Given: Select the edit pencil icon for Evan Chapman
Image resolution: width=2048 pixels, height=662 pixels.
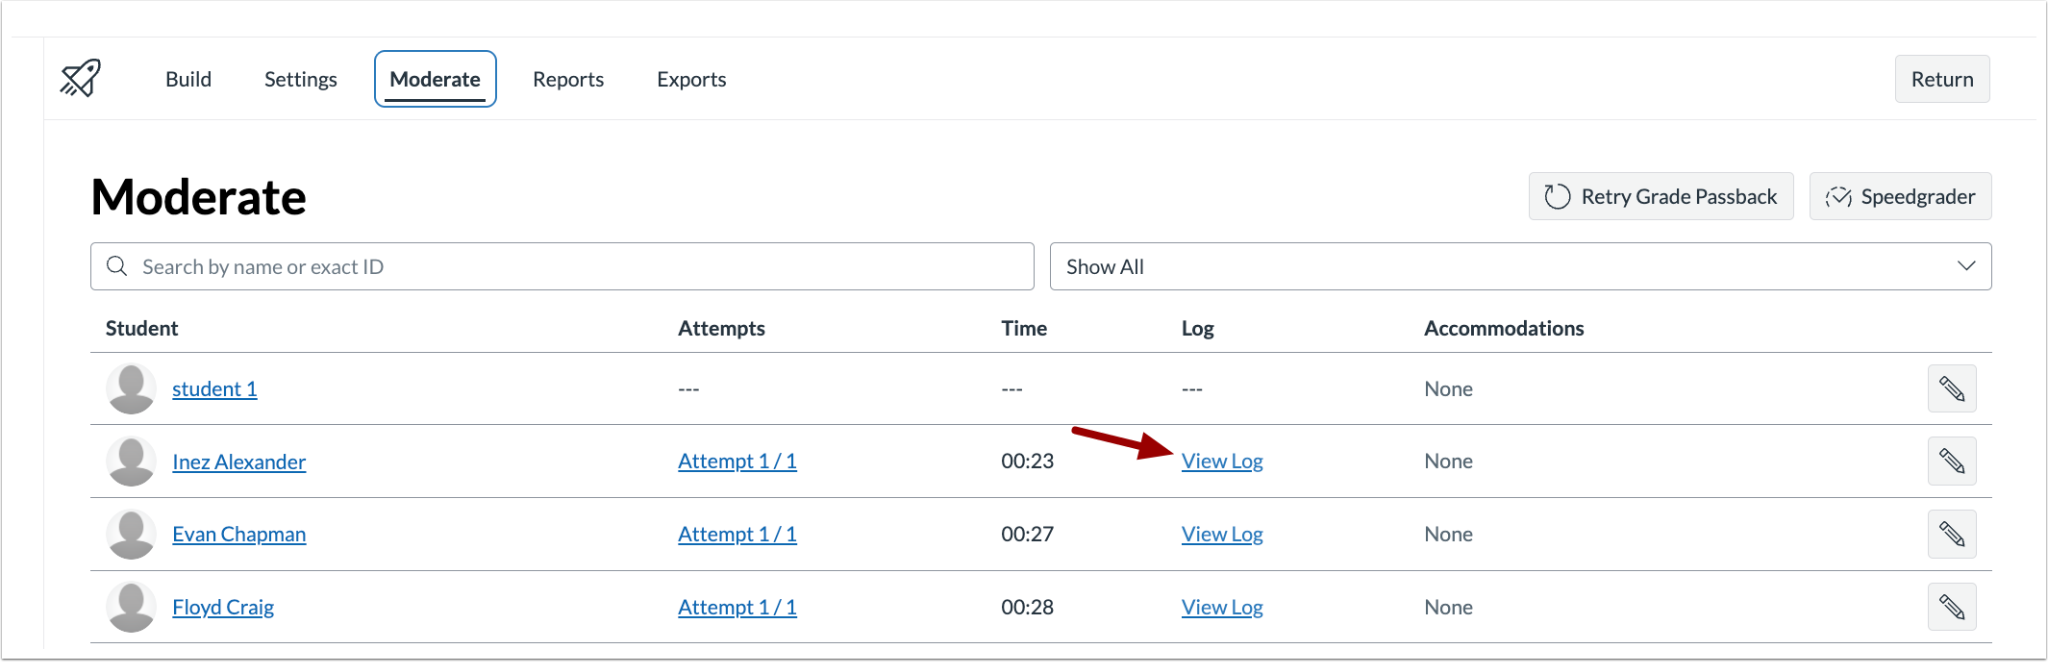Looking at the screenshot, I should coord(1952,534).
